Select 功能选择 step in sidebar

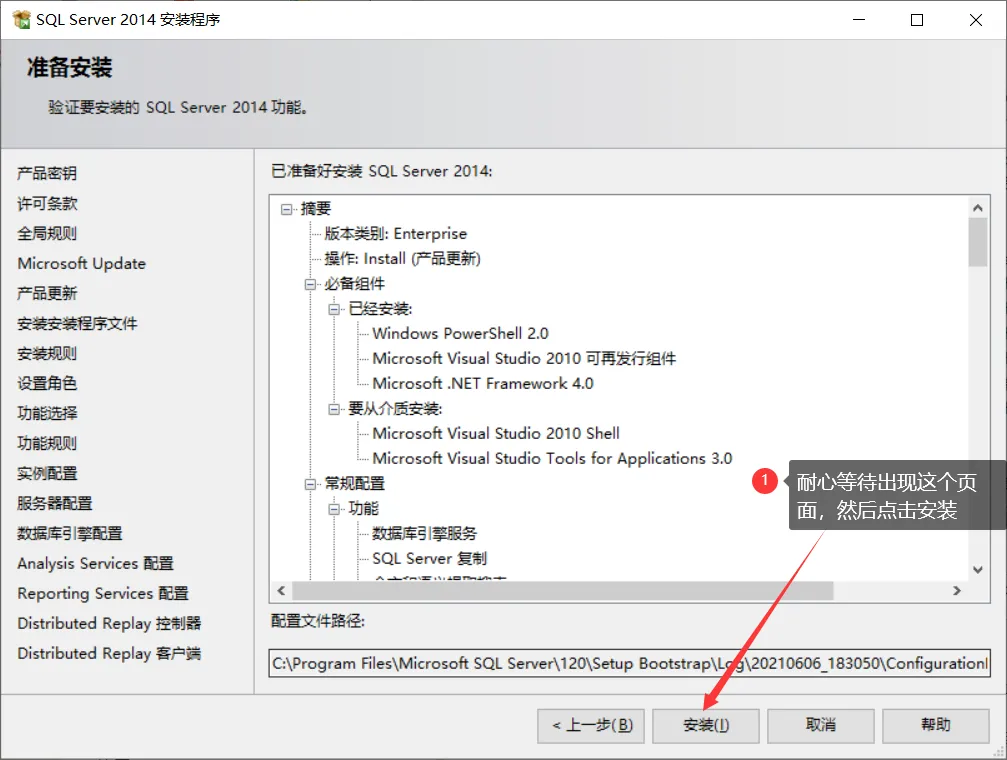[47, 413]
